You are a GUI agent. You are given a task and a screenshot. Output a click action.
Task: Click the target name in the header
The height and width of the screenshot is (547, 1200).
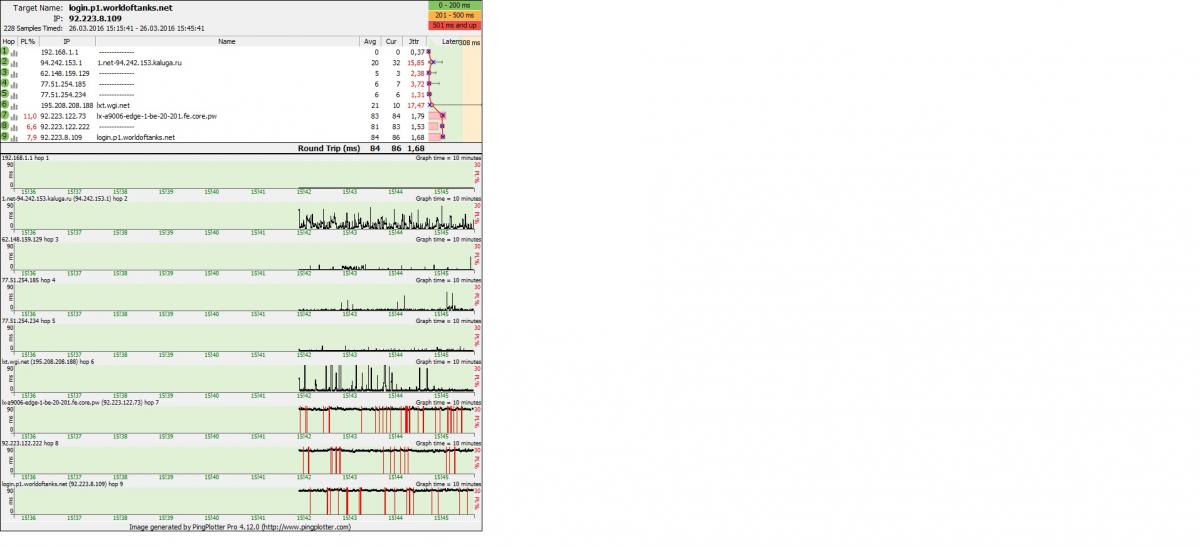click(121, 8)
